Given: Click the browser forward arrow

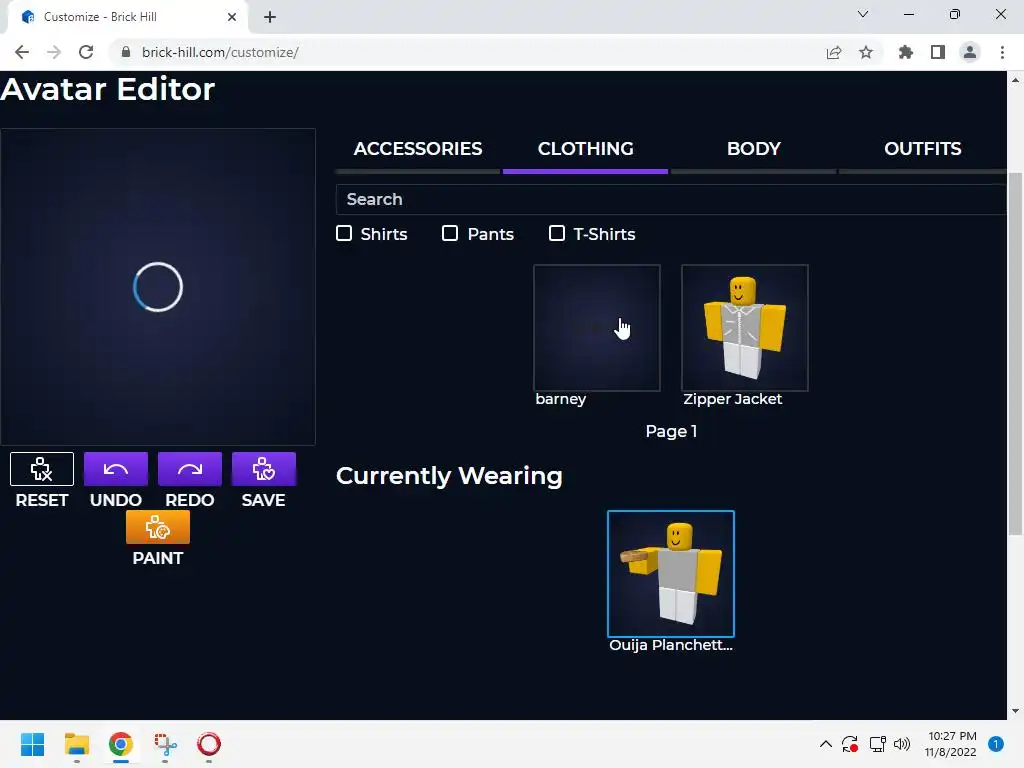Looking at the screenshot, I should tap(54, 52).
